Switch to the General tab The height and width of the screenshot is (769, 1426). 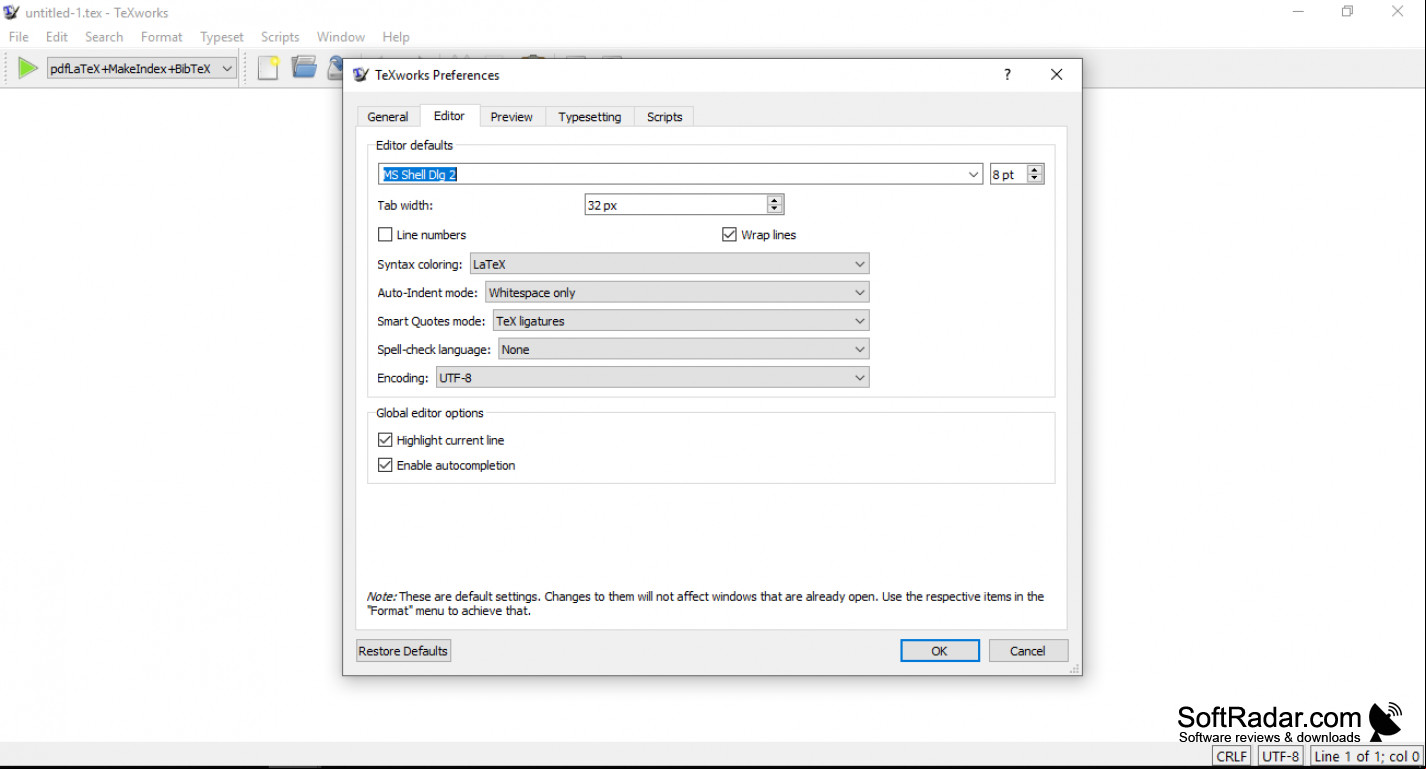[x=388, y=117]
